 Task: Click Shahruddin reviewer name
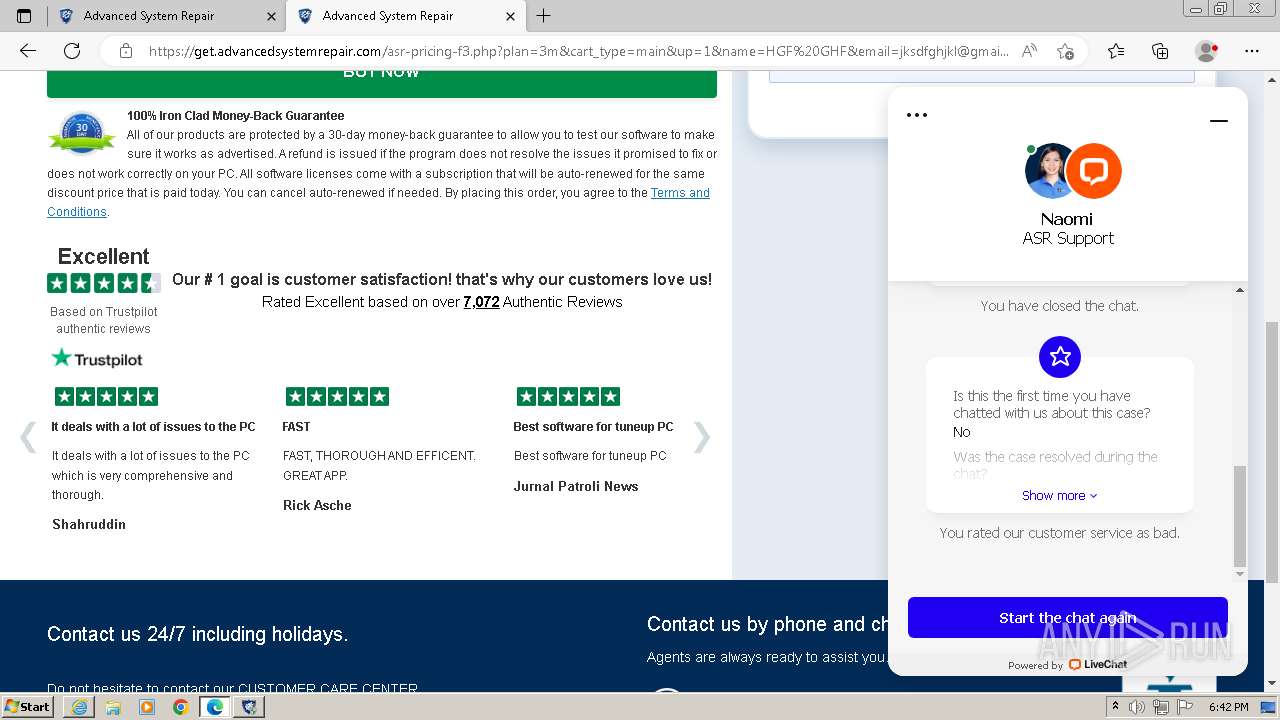[89, 524]
